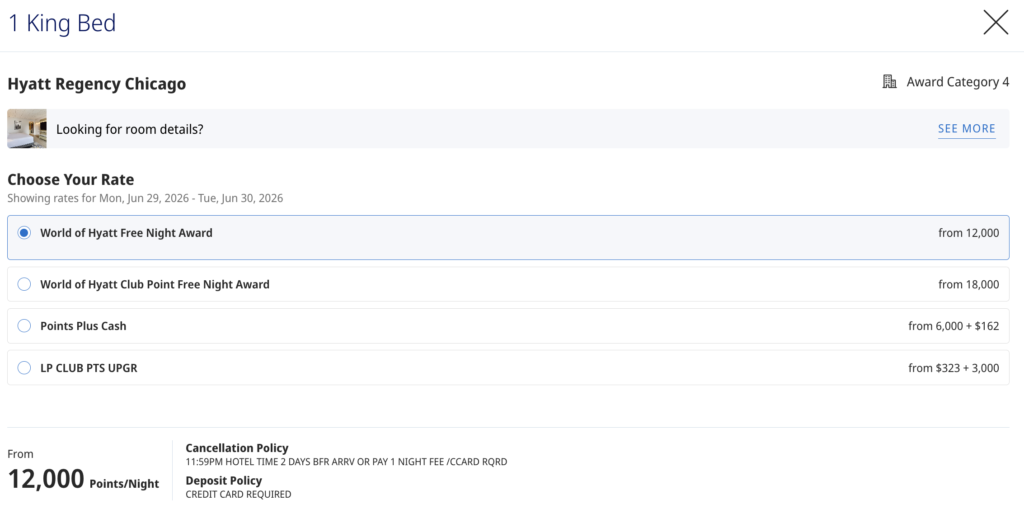Click the 'Choose Your Rate' heading
Screen dimensions: 1024x509
[71, 180]
